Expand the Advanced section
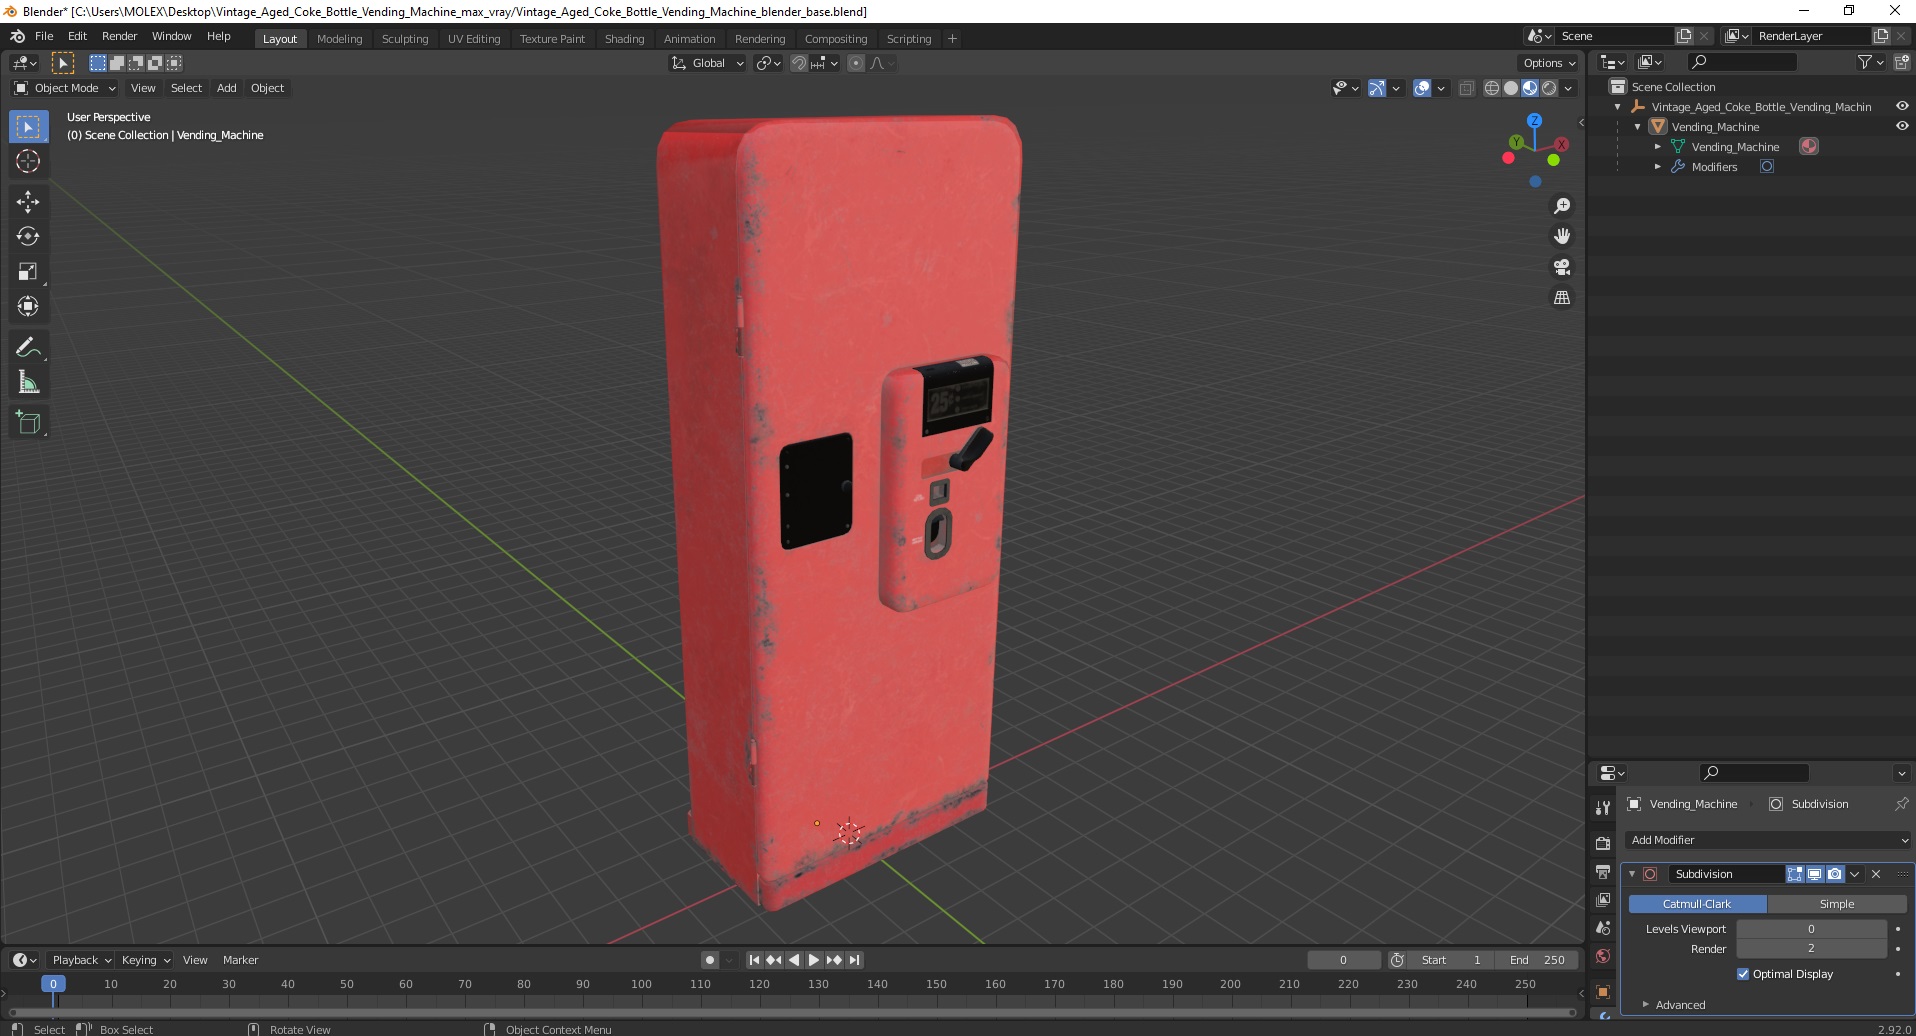 click(1680, 1005)
